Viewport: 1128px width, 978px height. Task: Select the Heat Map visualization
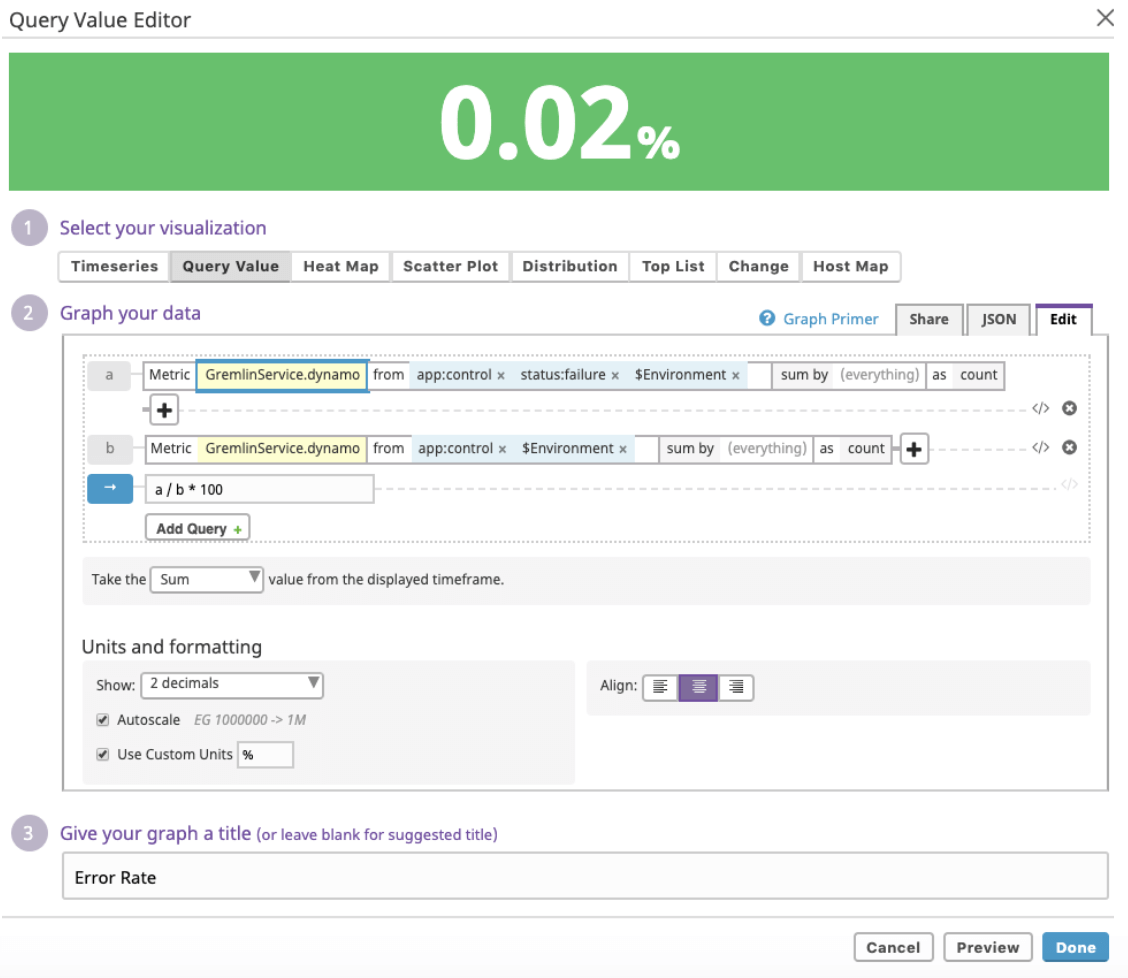pos(341,266)
